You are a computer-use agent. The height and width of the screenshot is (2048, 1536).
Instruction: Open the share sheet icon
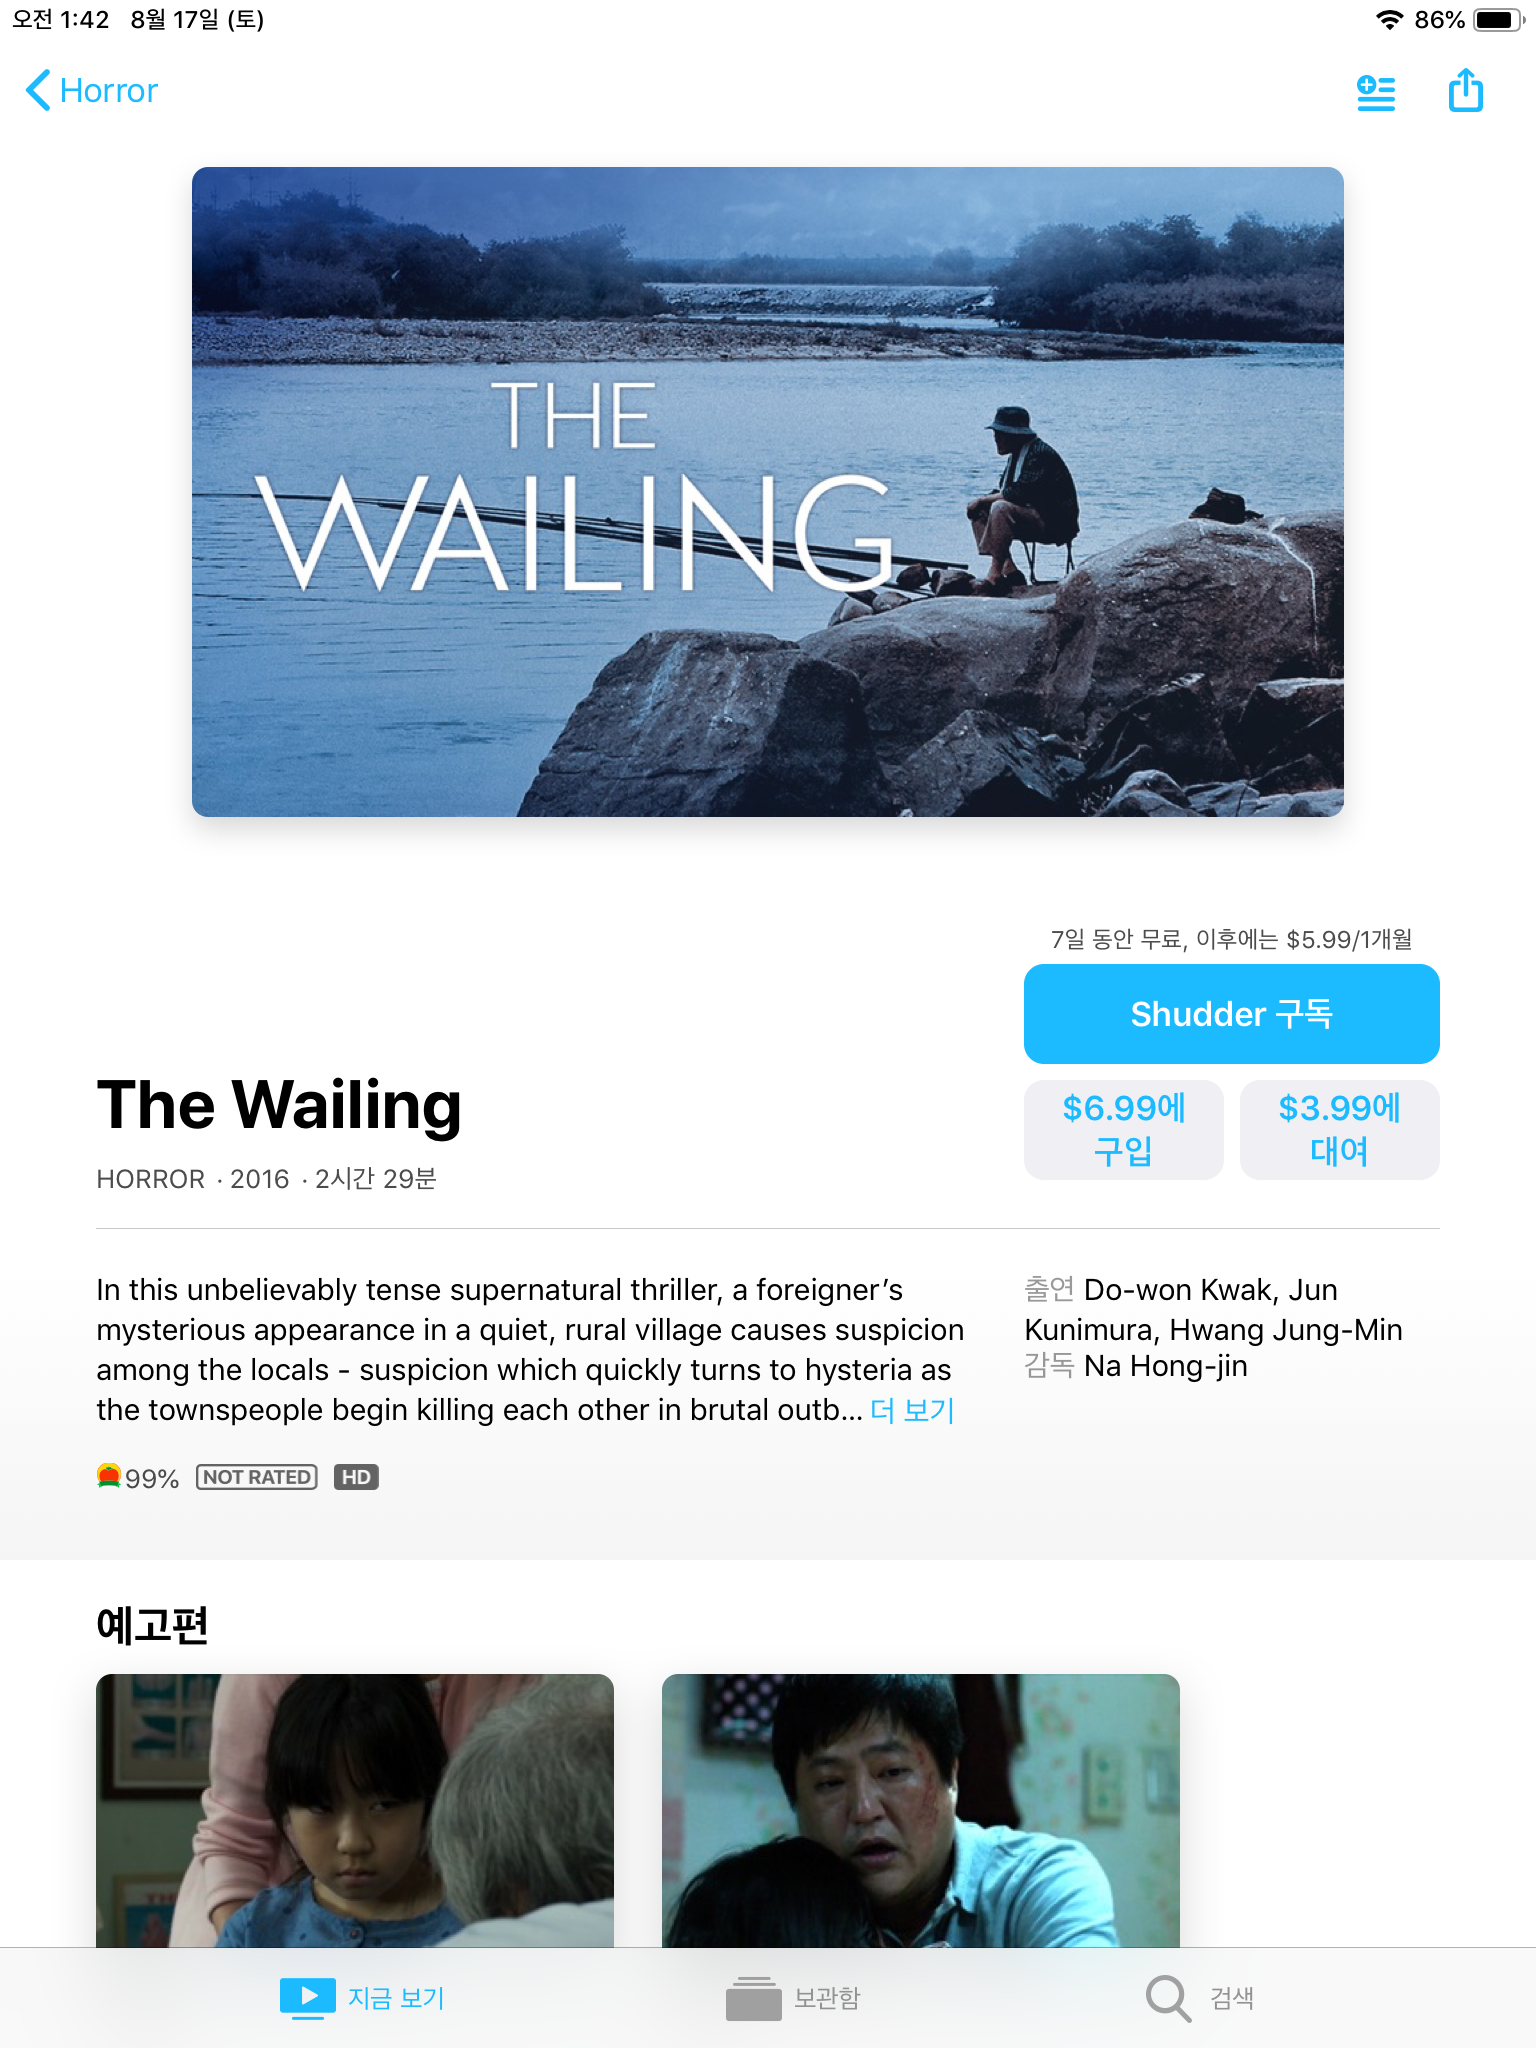[1466, 90]
